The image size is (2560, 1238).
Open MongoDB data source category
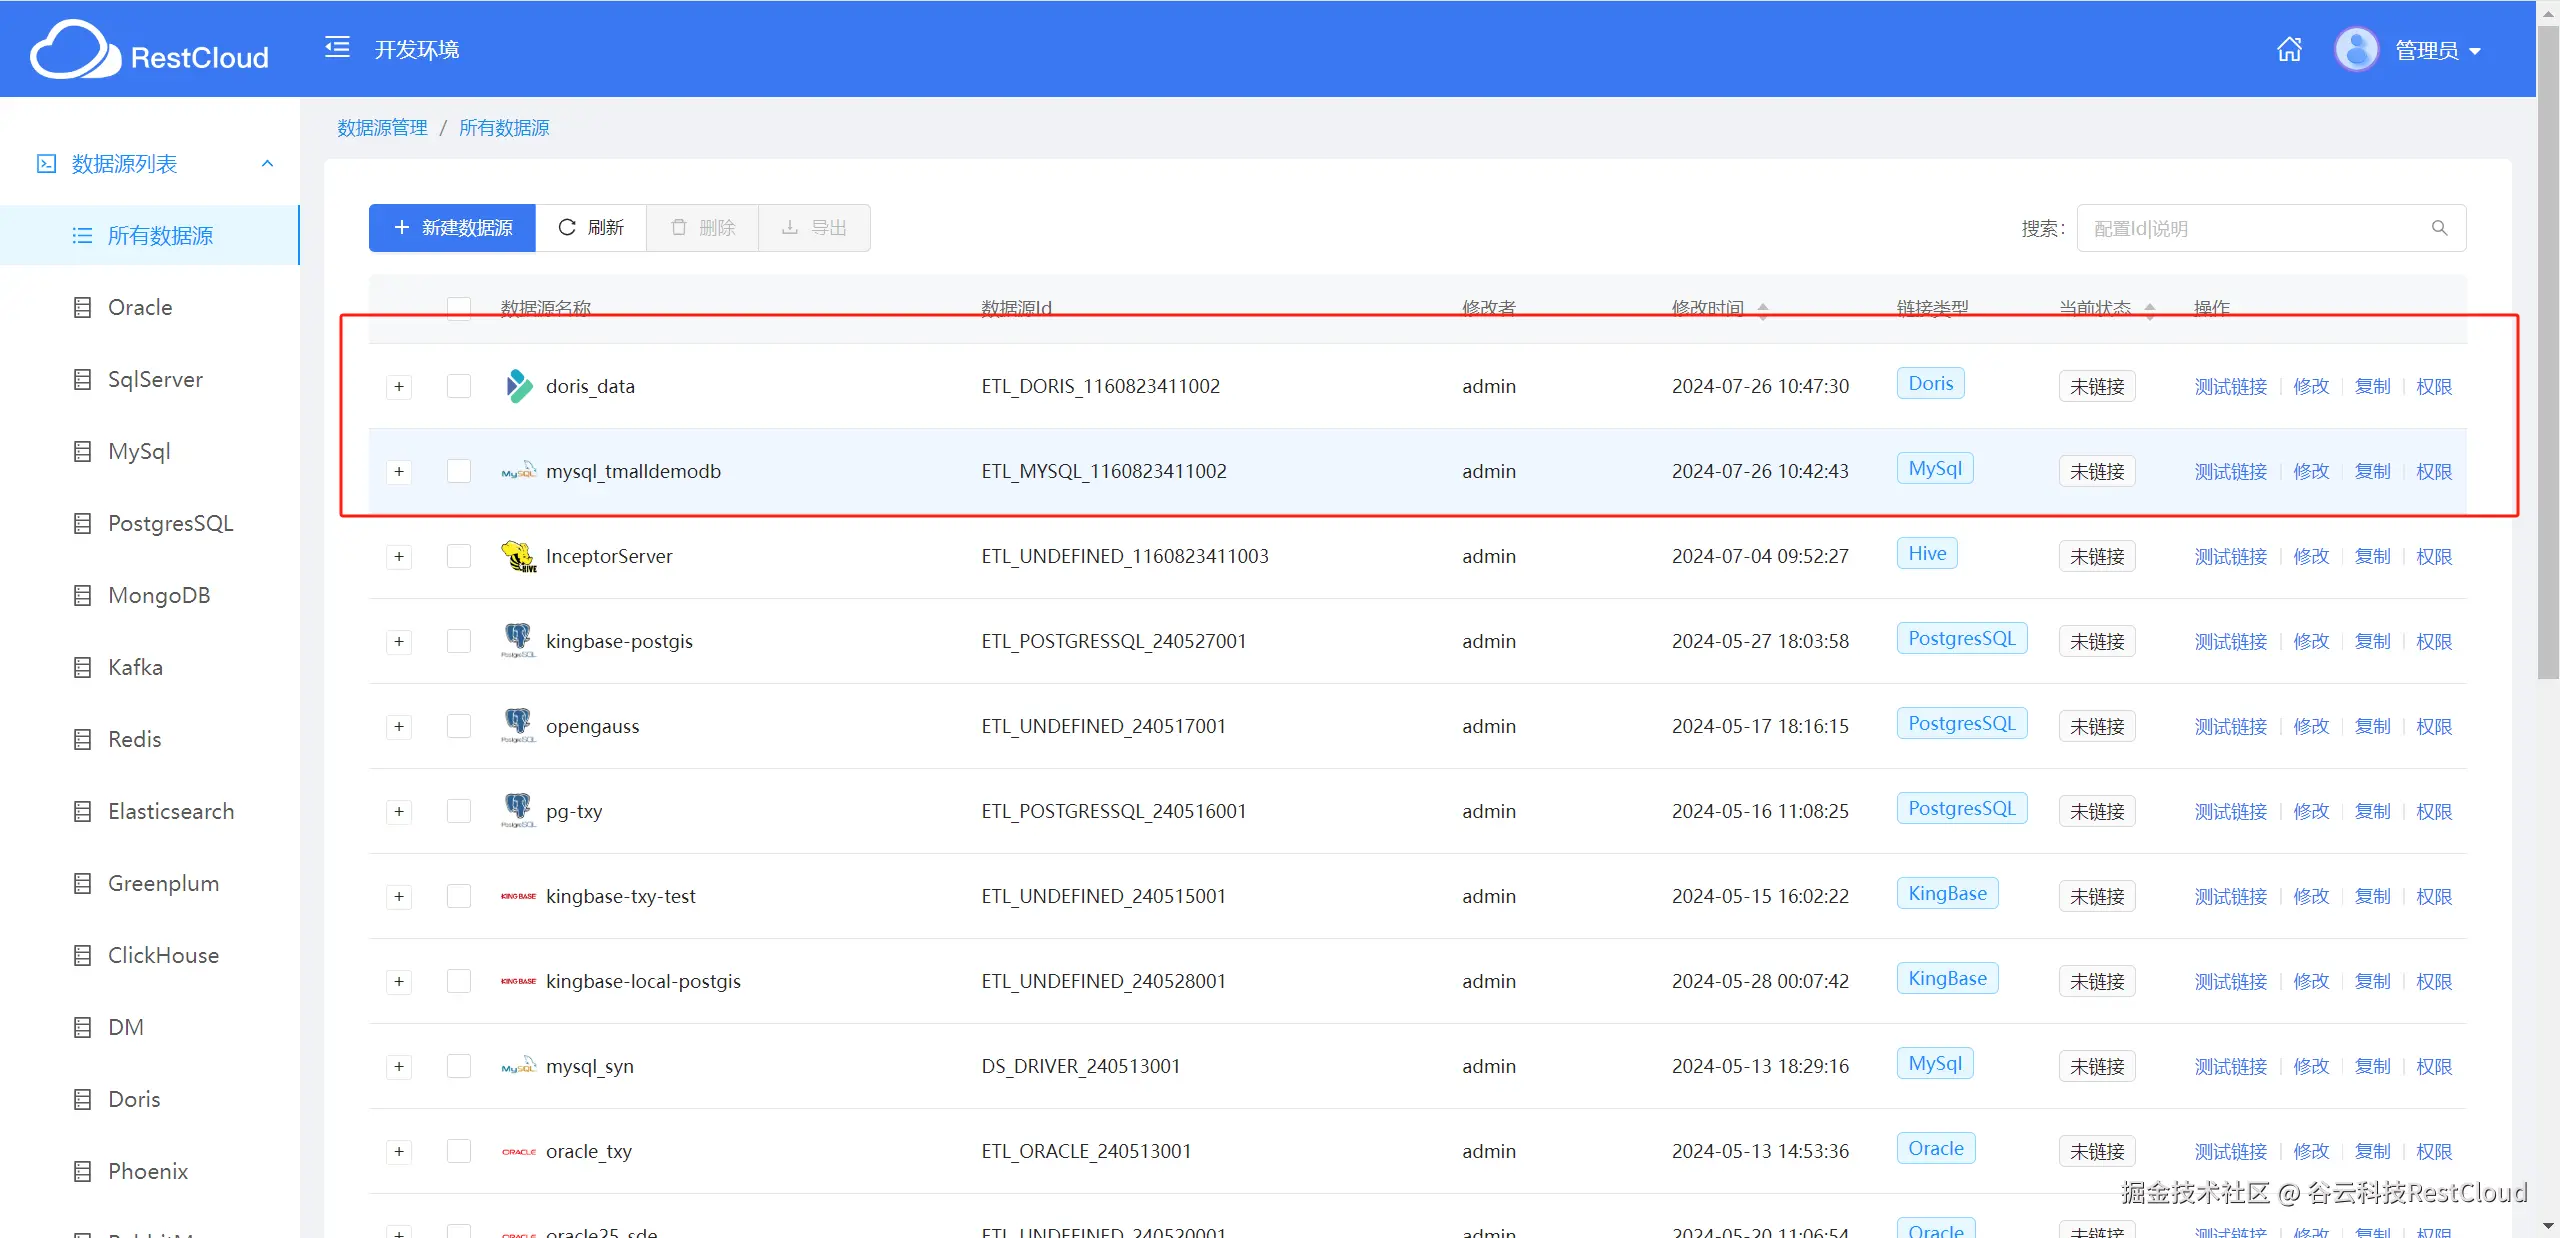point(159,595)
